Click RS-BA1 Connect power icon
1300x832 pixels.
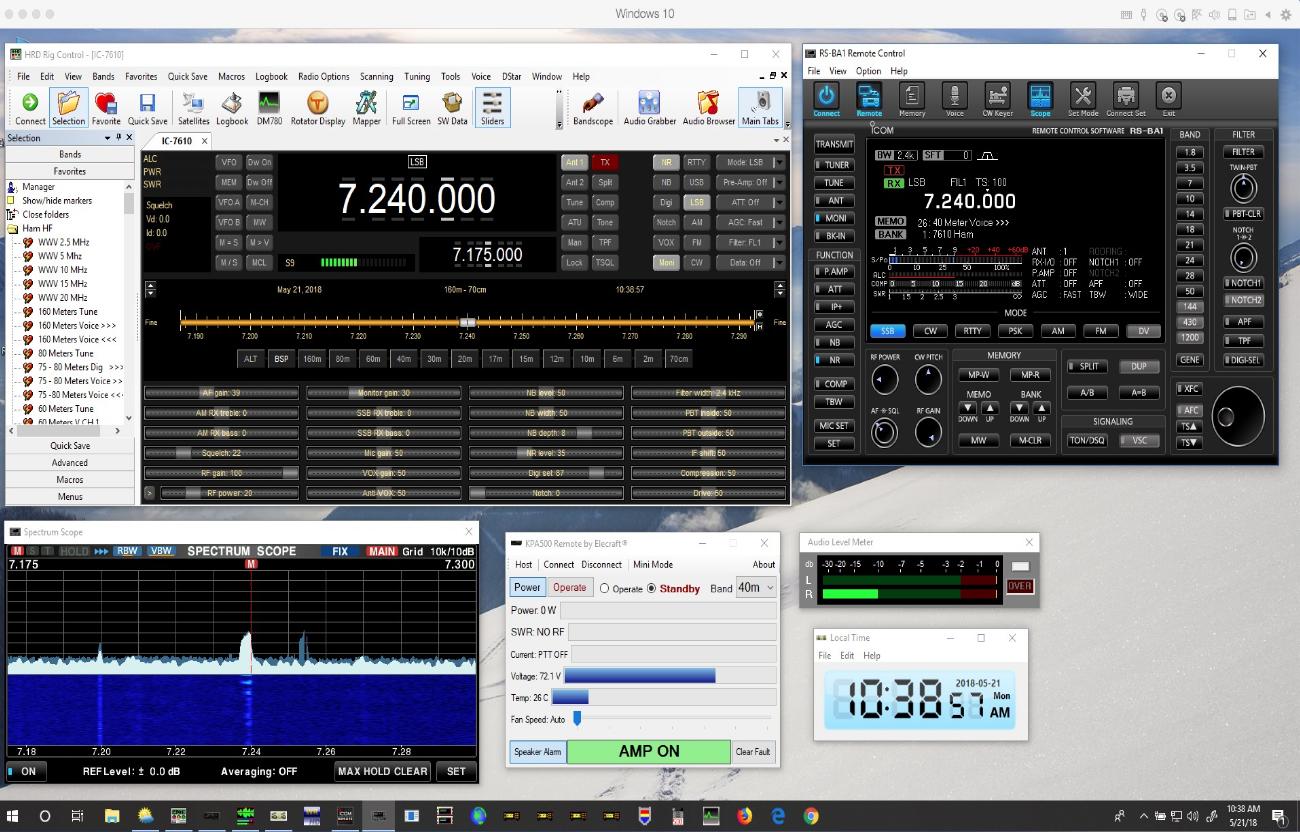[x=826, y=100]
